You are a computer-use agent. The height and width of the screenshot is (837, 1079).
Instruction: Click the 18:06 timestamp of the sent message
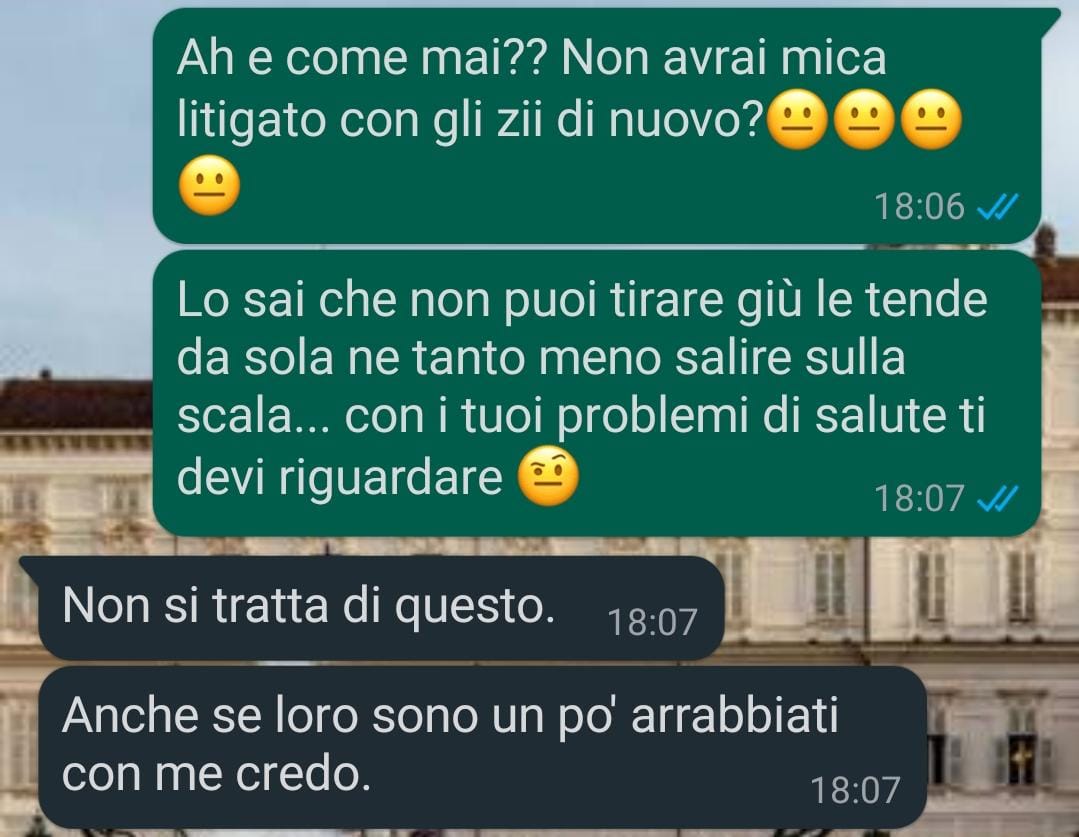click(x=919, y=206)
